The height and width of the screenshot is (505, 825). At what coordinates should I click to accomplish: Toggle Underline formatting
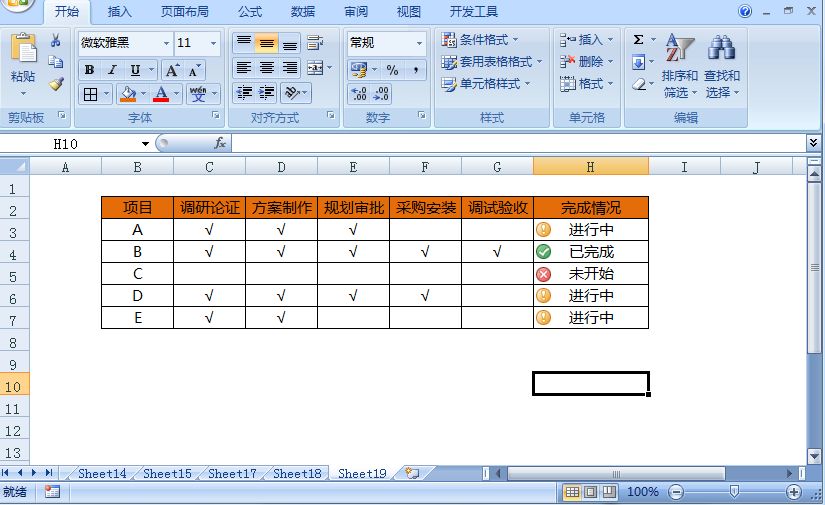coord(135,70)
